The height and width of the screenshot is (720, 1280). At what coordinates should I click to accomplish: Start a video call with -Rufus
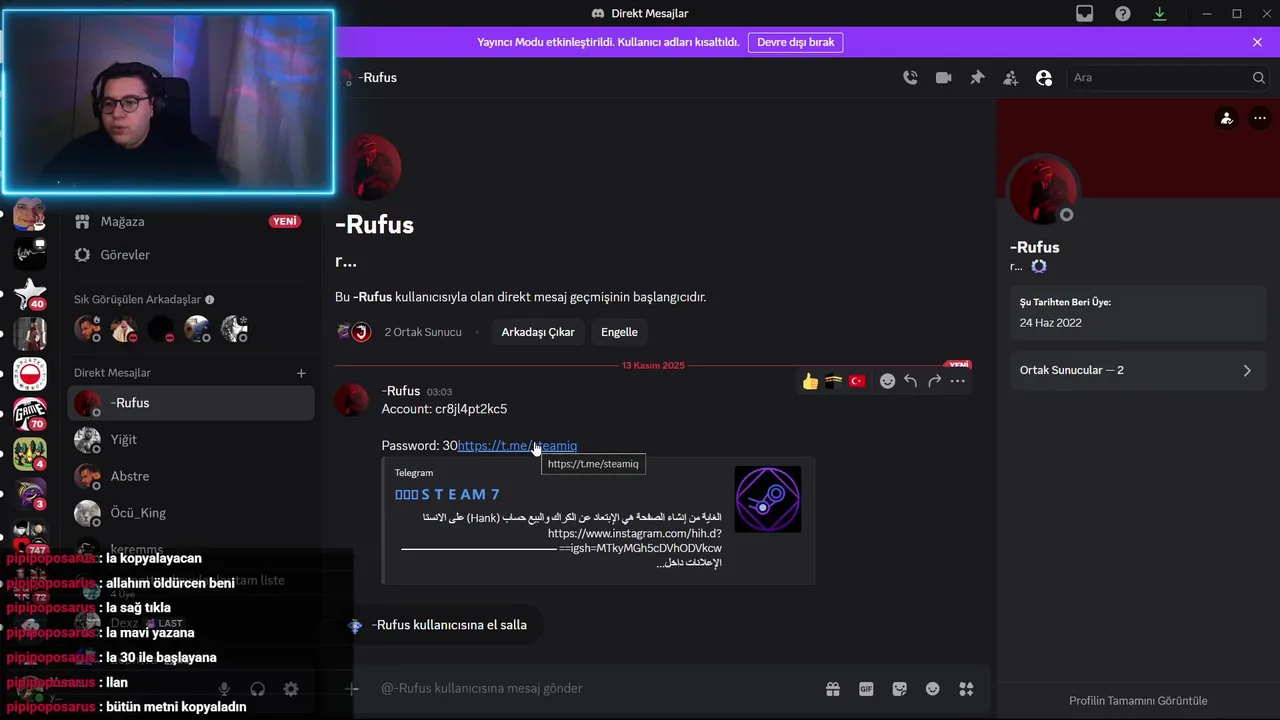point(943,77)
